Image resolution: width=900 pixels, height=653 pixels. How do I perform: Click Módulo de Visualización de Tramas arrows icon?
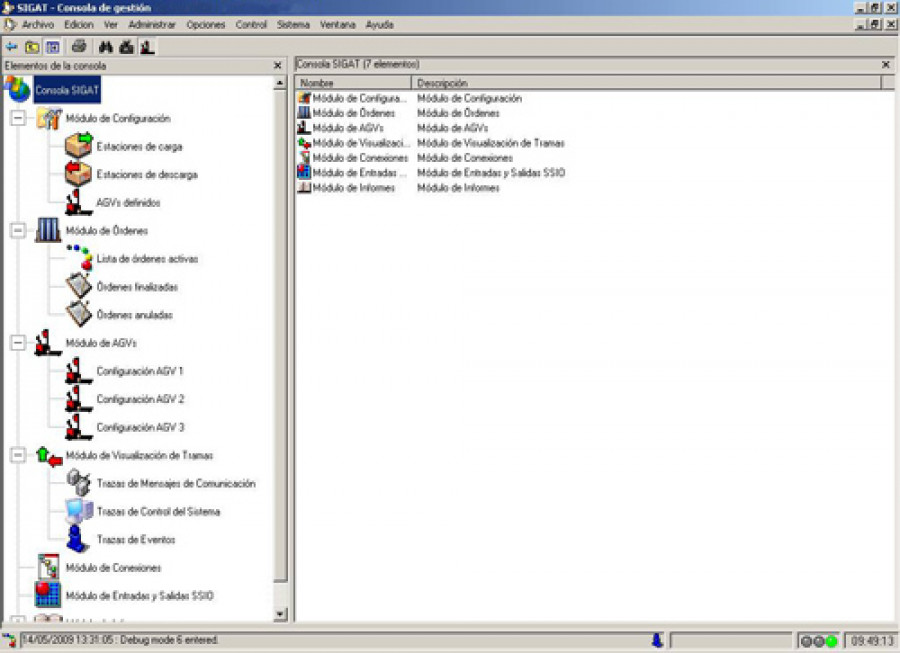[x=49, y=456]
